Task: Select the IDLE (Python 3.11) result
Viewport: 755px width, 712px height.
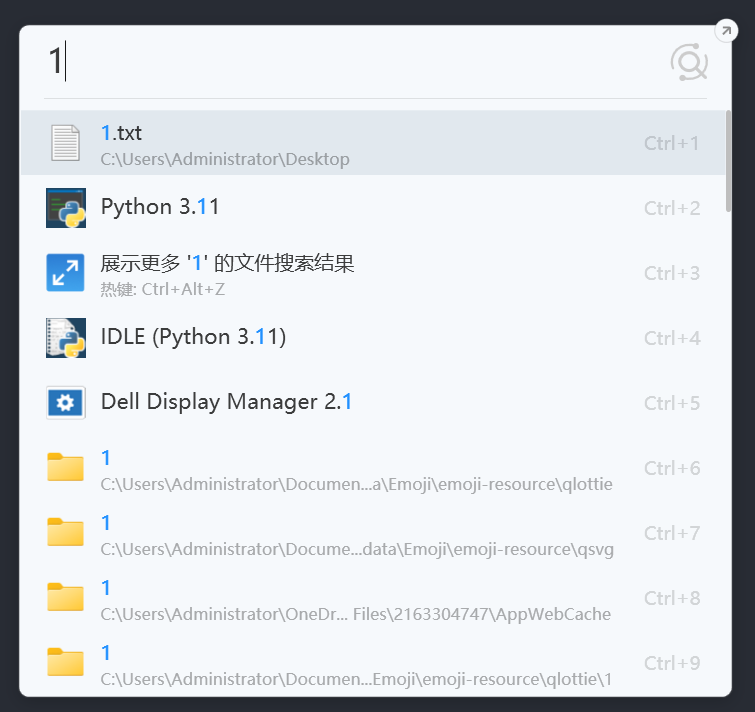Action: coord(373,338)
